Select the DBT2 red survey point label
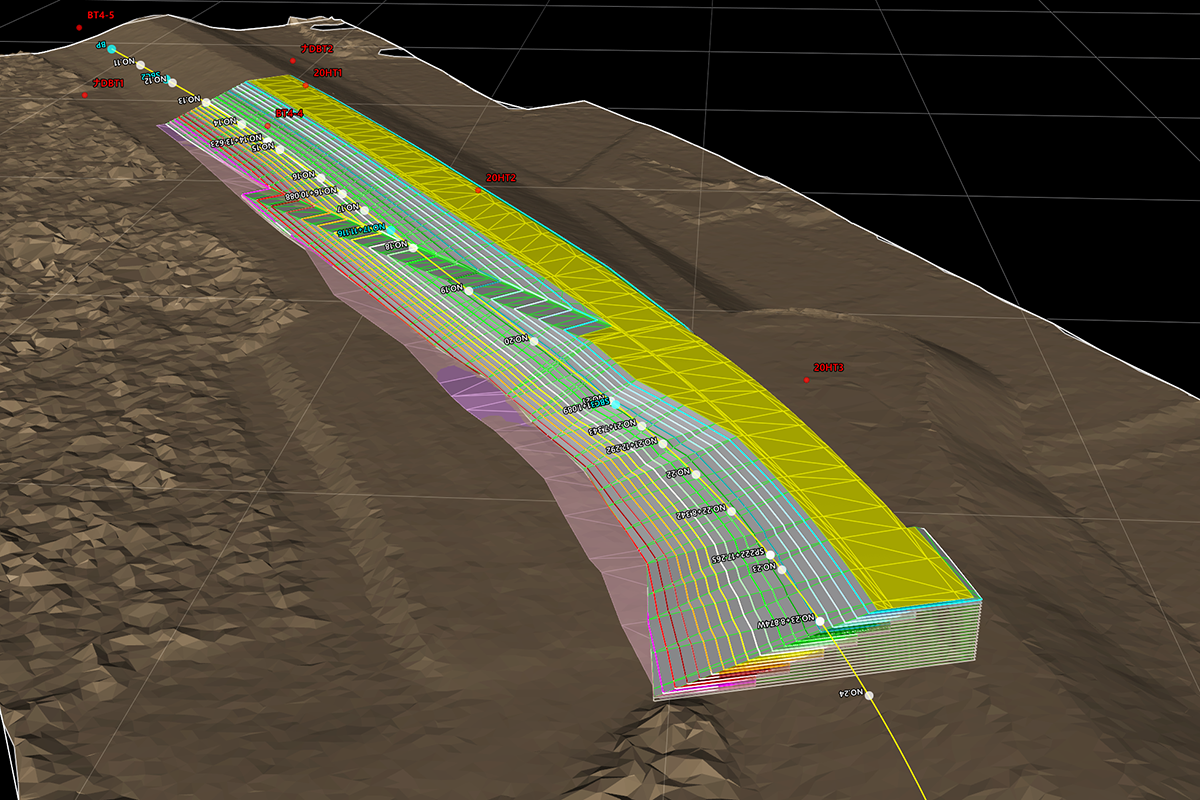The width and height of the screenshot is (1200, 800). 317,48
